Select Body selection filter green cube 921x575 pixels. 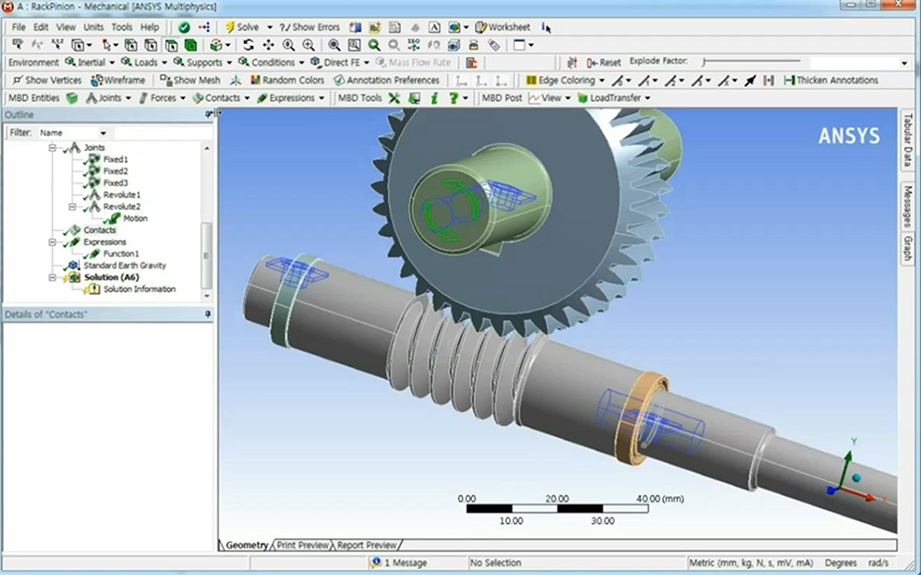click(x=191, y=45)
